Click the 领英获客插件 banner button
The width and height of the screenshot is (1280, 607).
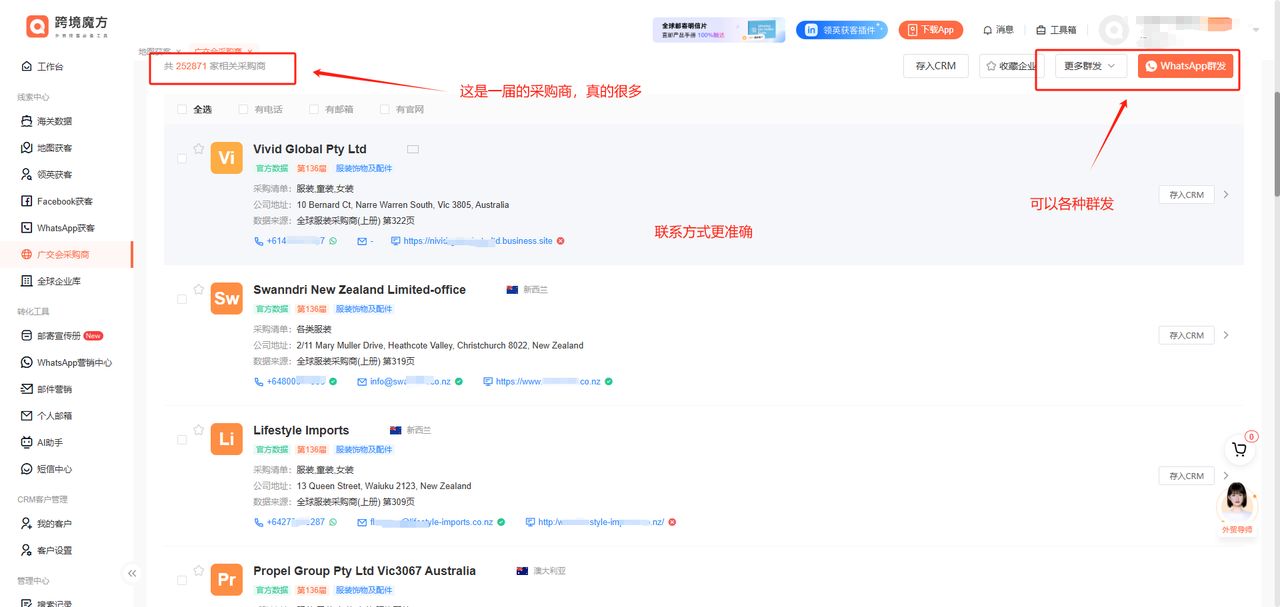click(841, 30)
